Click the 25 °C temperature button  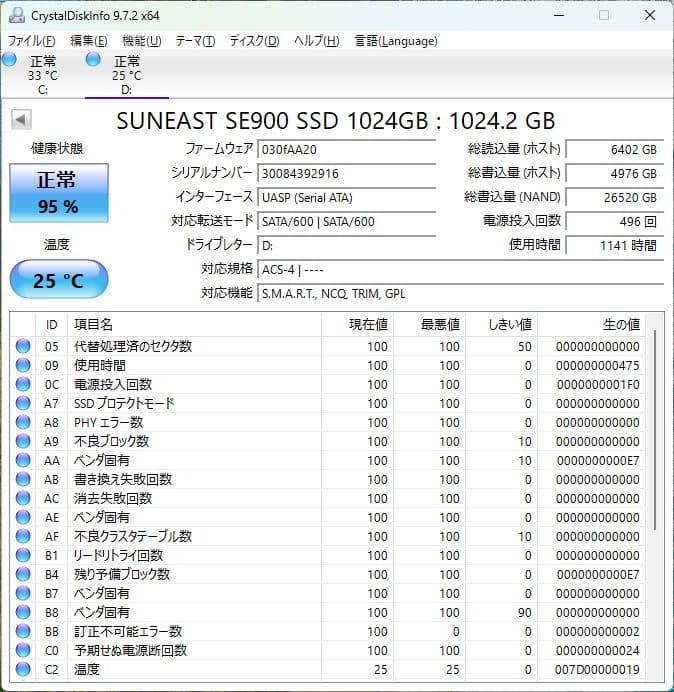click(59, 280)
